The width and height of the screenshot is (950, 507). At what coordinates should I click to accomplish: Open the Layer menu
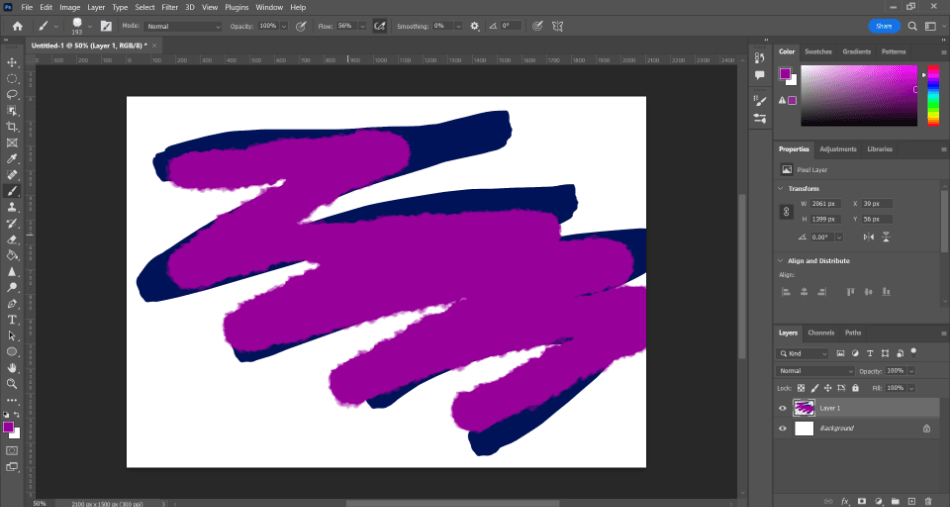point(96,7)
